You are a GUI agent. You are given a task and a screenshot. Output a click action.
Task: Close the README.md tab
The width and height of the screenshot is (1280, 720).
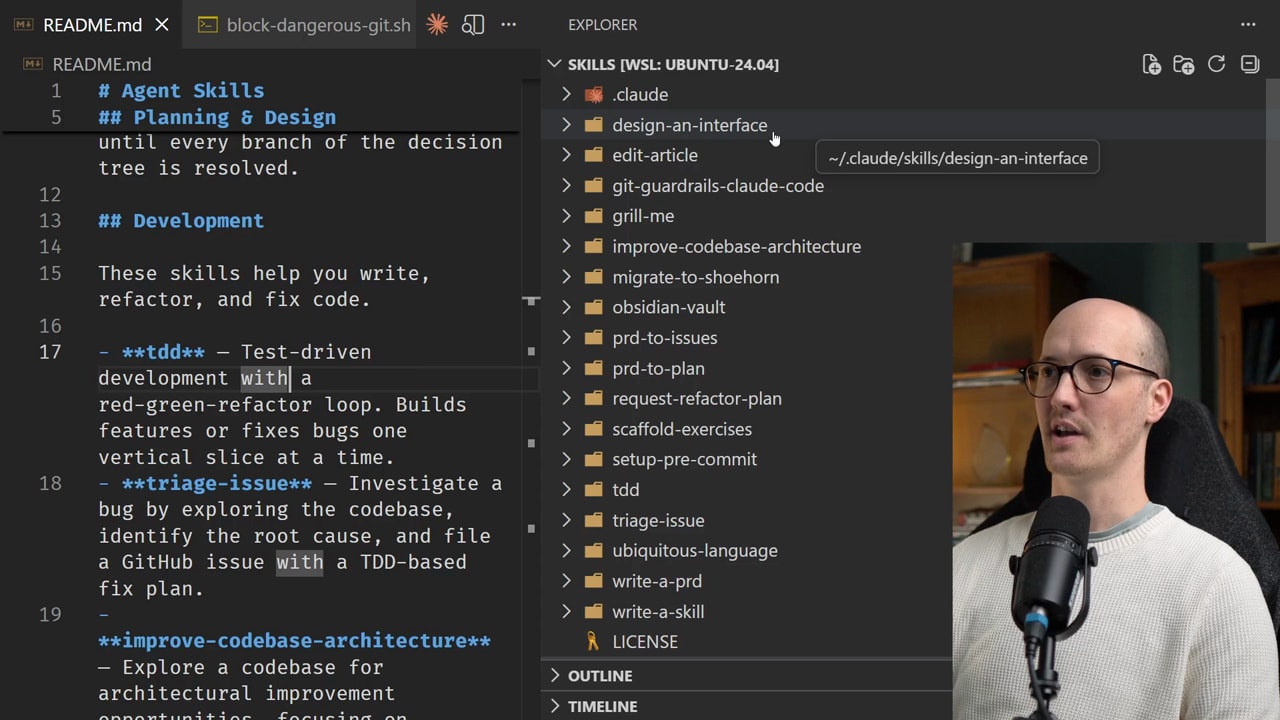tap(162, 25)
